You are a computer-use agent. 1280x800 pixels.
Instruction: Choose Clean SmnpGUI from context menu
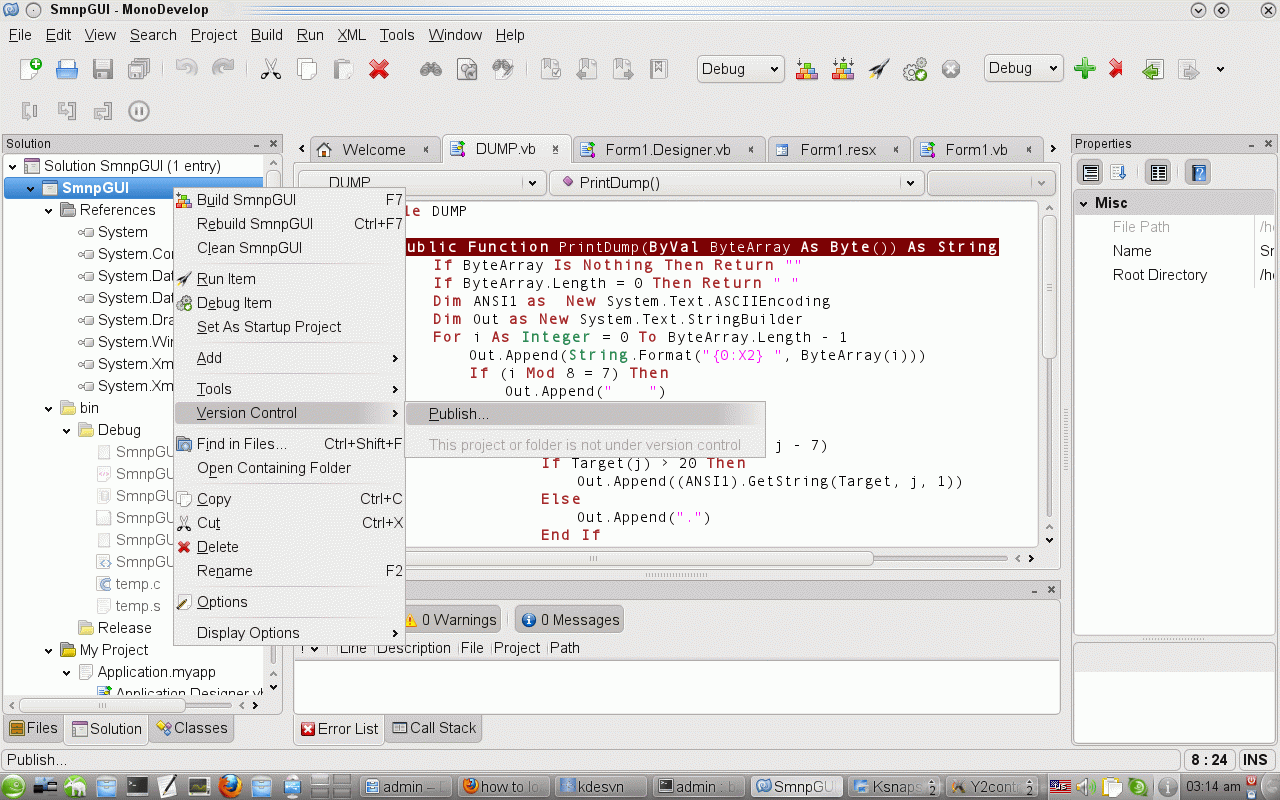click(x=289, y=248)
